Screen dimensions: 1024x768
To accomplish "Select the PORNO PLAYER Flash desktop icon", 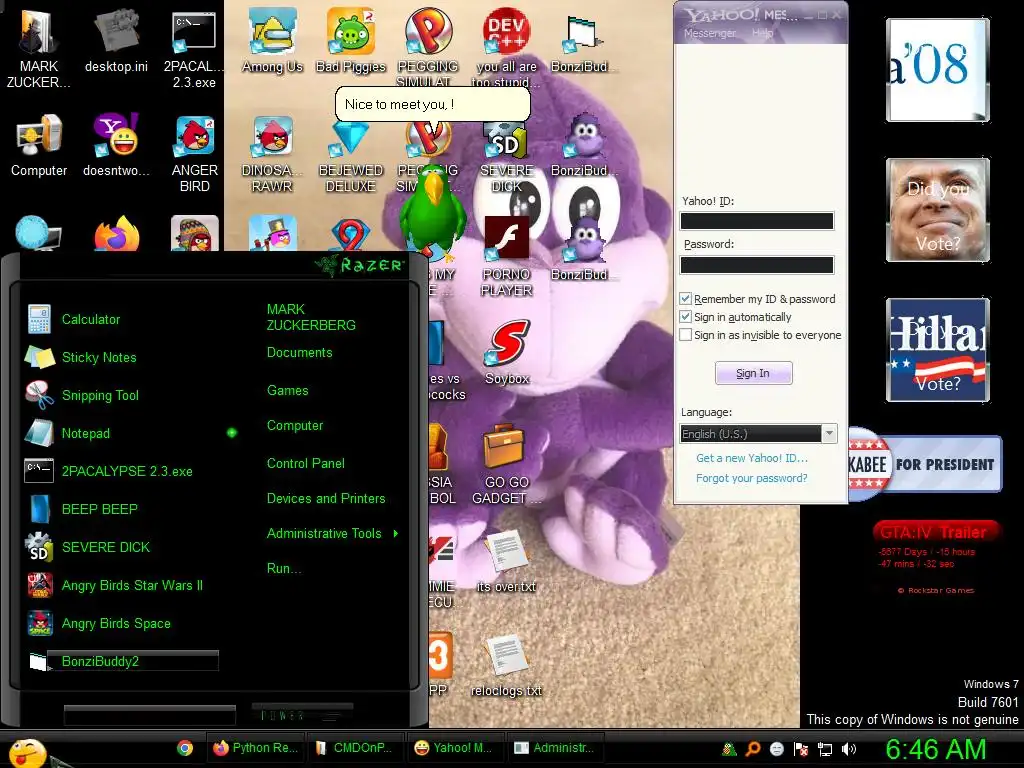I will click(506, 256).
